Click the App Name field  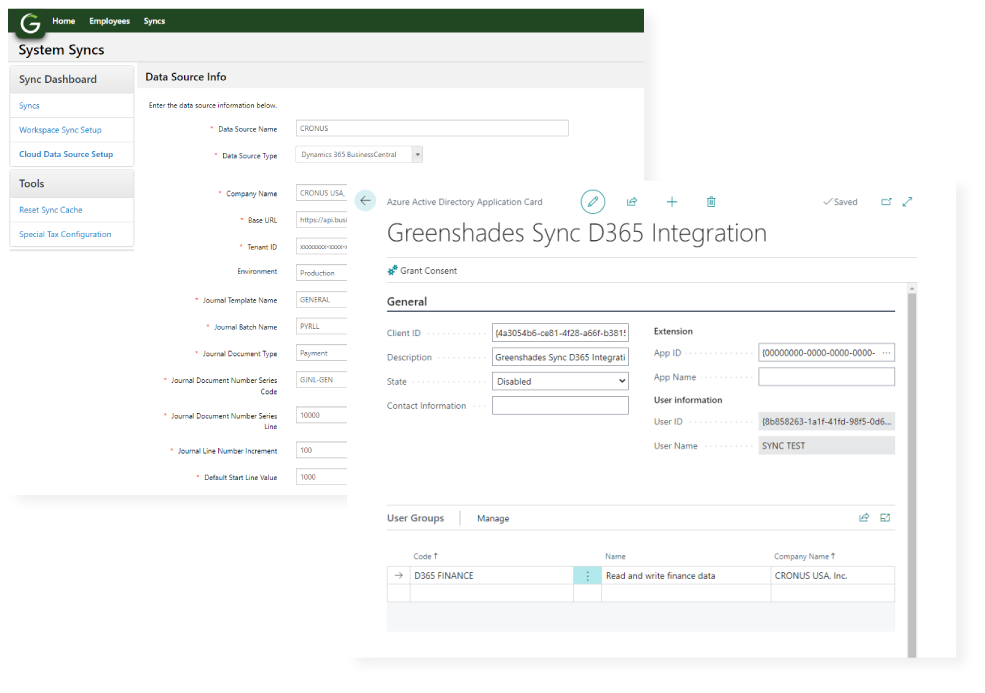[x=826, y=376]
